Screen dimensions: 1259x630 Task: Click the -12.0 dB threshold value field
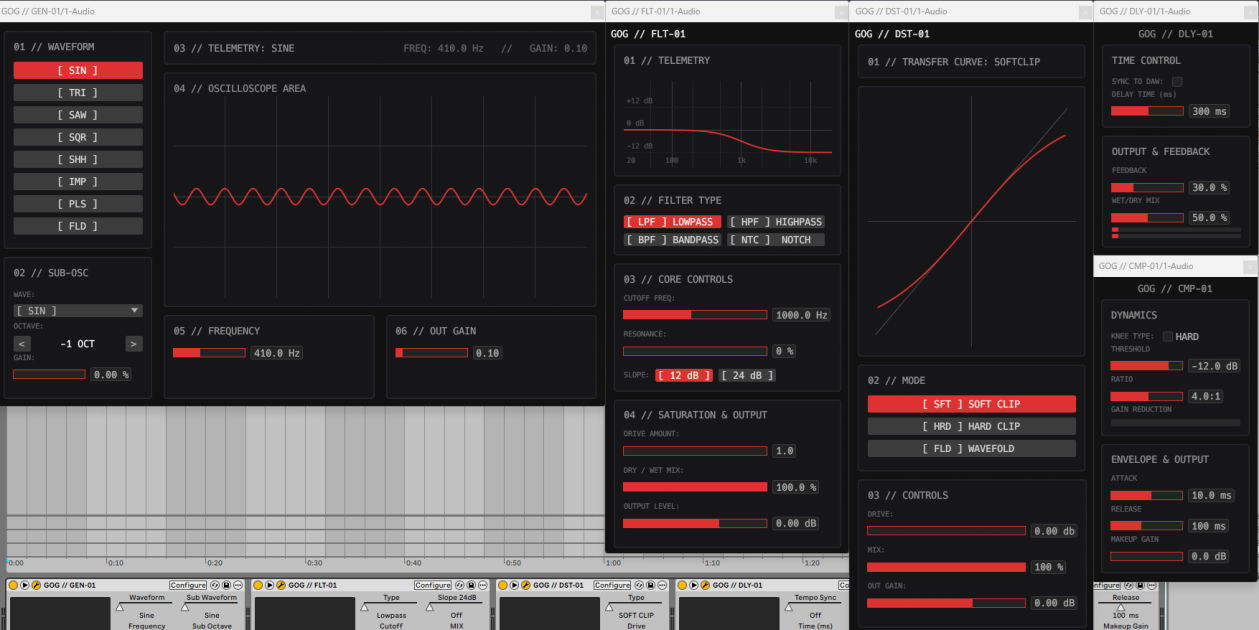(1215, 366)
